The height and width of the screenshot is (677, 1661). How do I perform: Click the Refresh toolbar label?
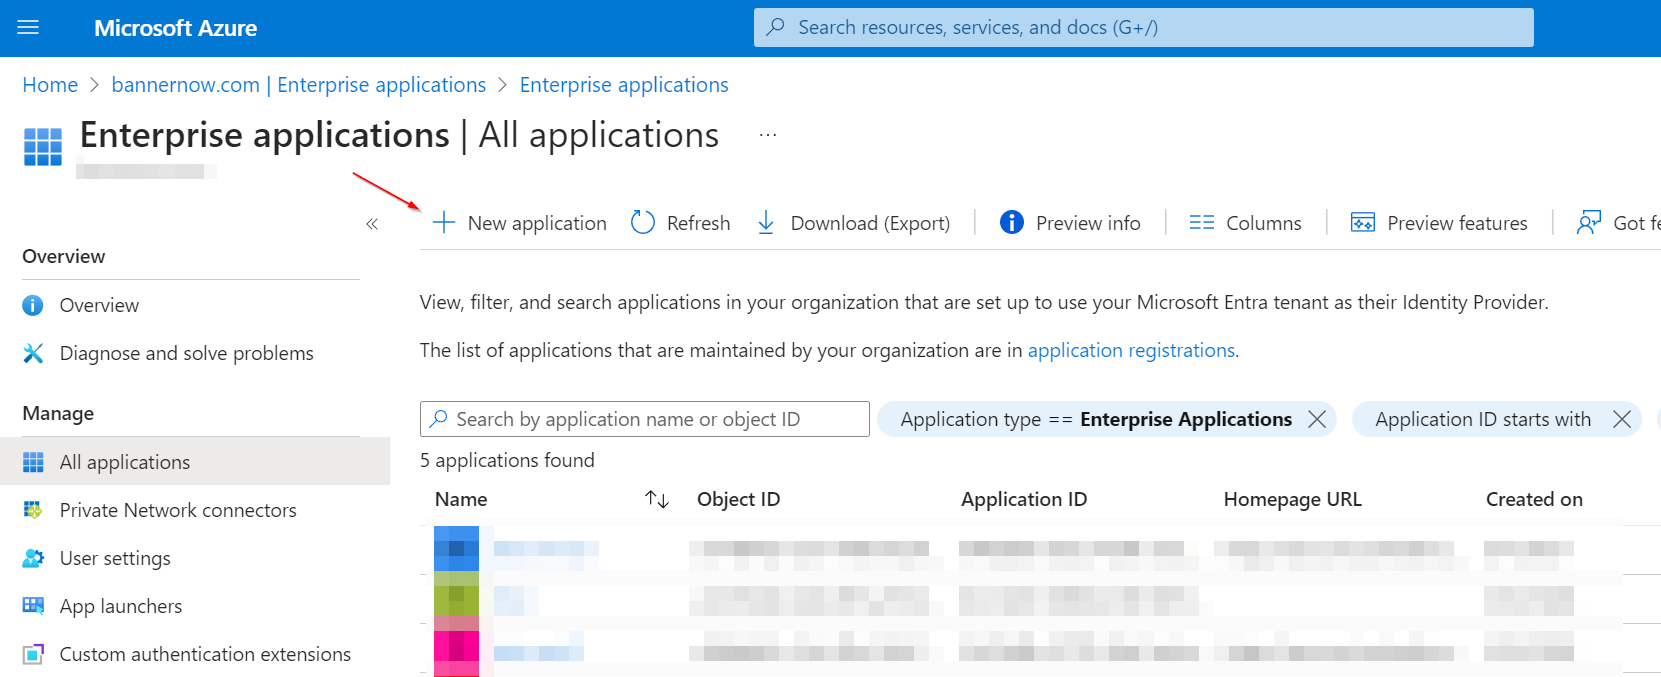click(698, 223)
